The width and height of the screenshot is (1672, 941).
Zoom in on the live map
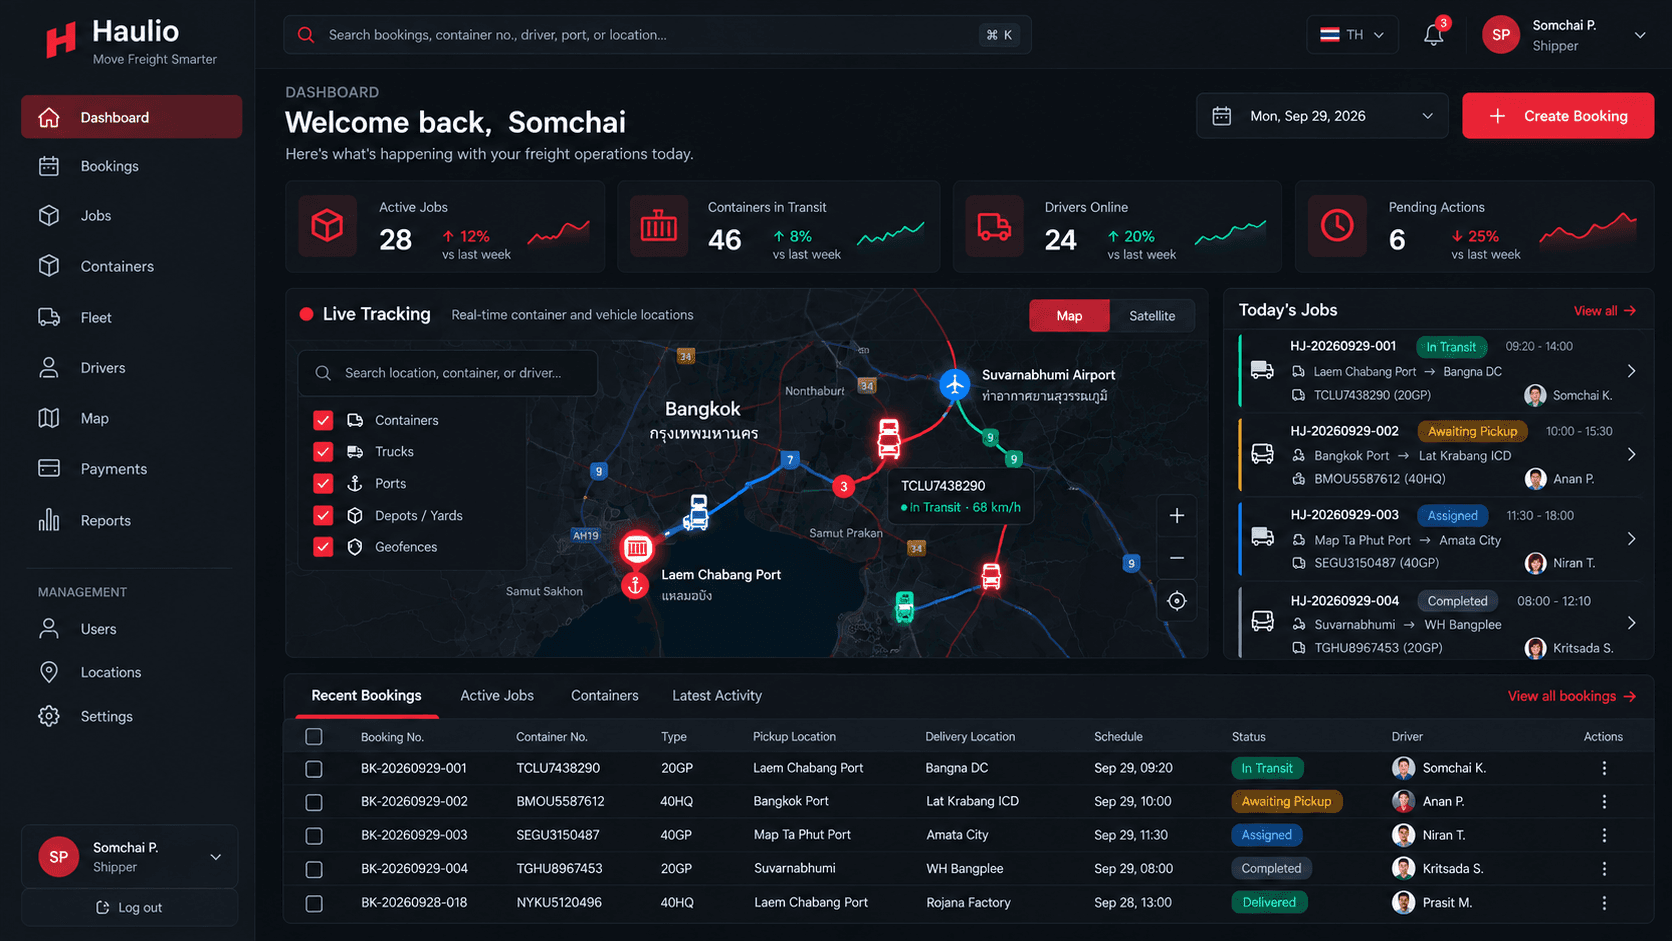click(1177, 516)
